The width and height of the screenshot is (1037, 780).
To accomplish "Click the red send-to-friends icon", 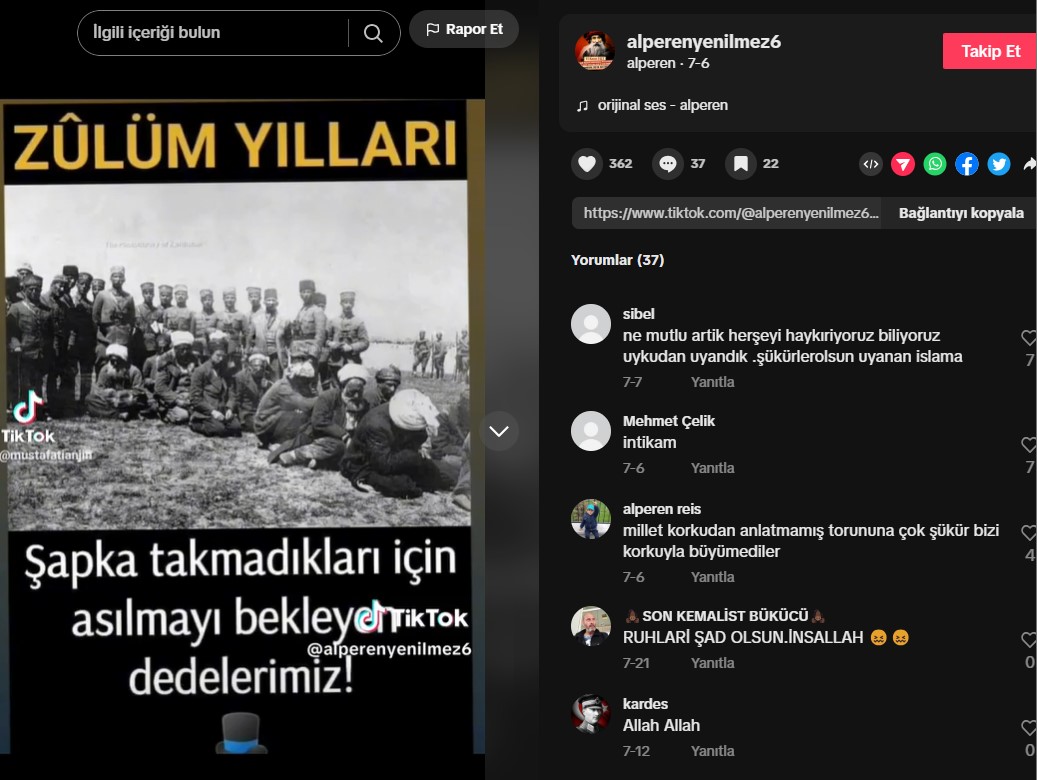I will pos(903,164).
